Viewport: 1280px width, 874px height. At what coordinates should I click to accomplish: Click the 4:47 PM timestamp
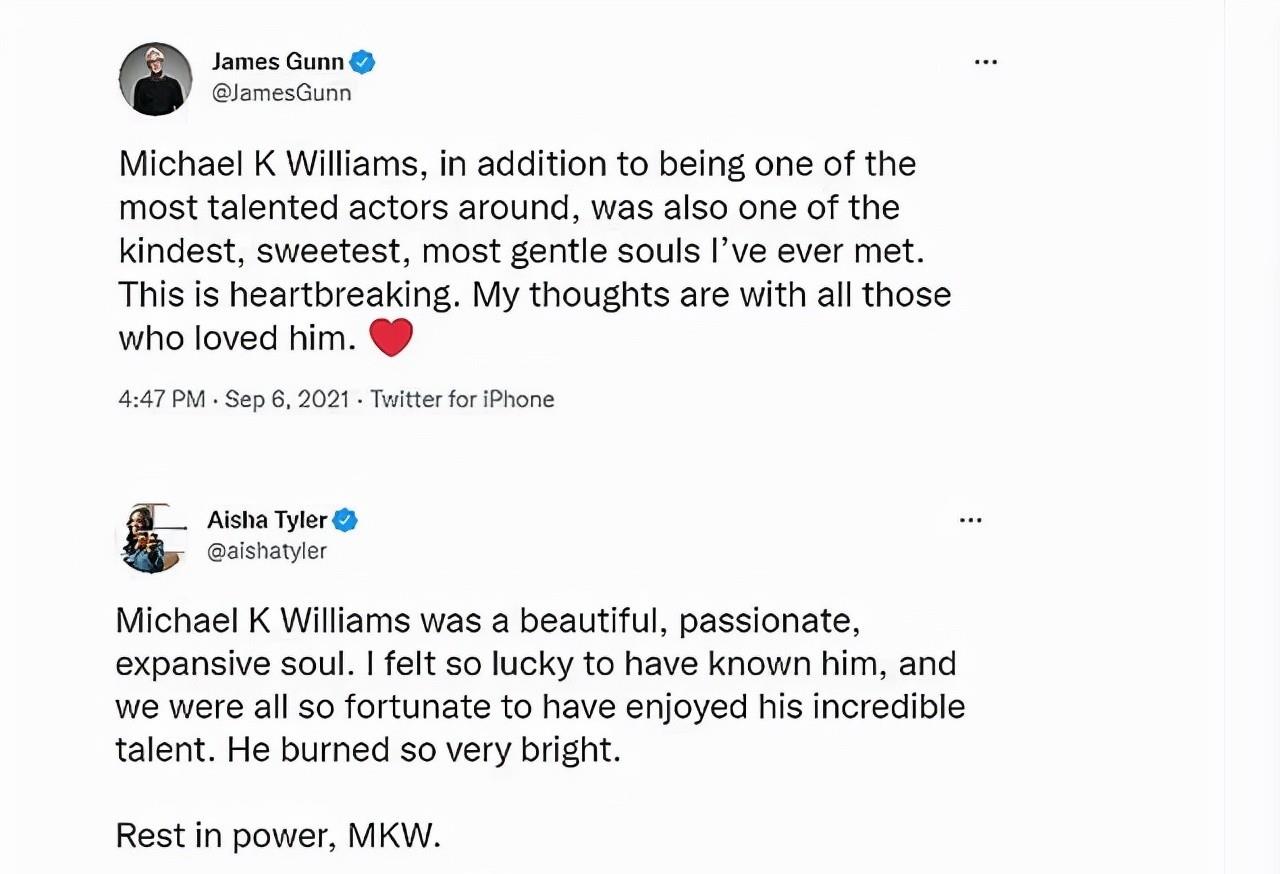click(161, 400)
